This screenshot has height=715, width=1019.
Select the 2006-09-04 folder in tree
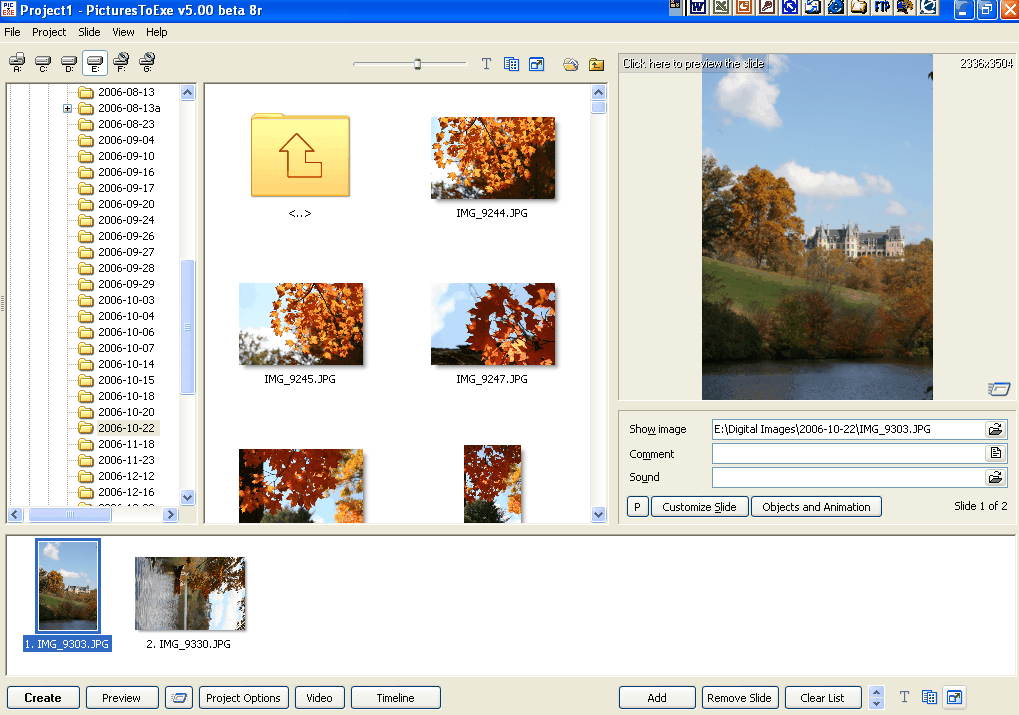pyautogui.click(x=126, y=140)
